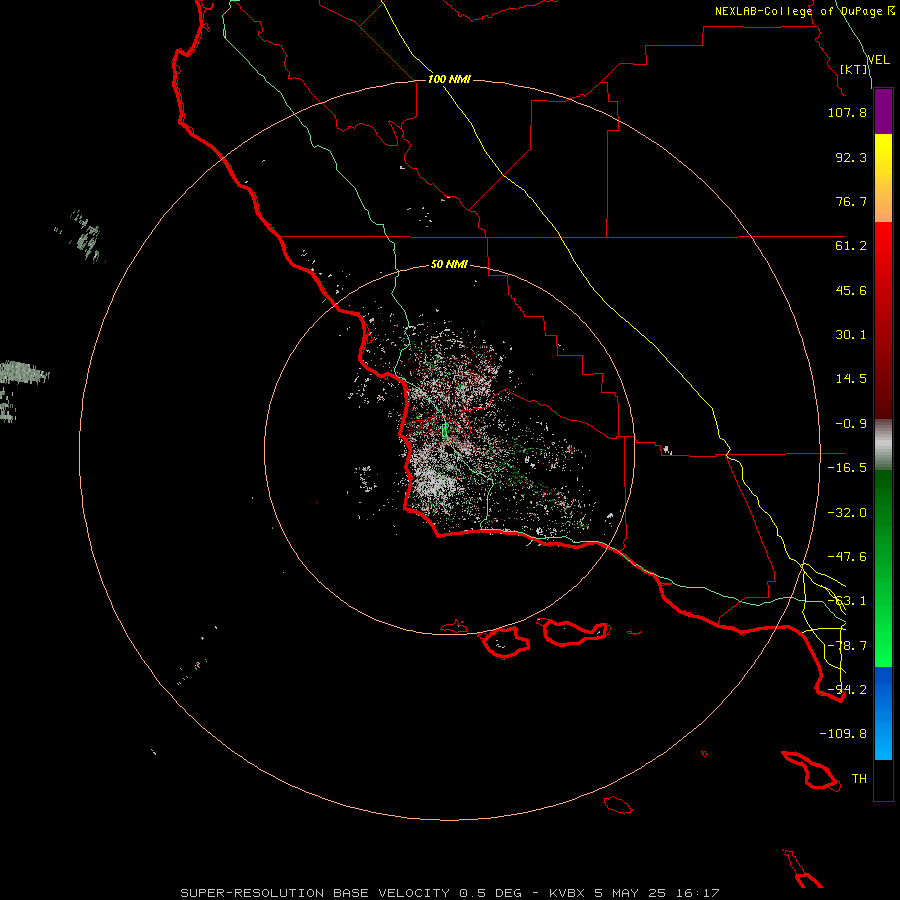Select the 107.8 velocity scale value

click(847, 112)
